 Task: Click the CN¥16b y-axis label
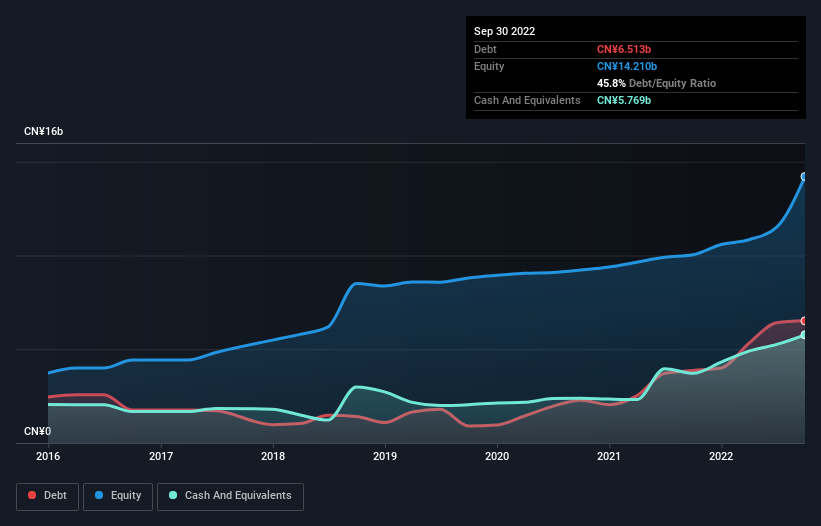43,131
